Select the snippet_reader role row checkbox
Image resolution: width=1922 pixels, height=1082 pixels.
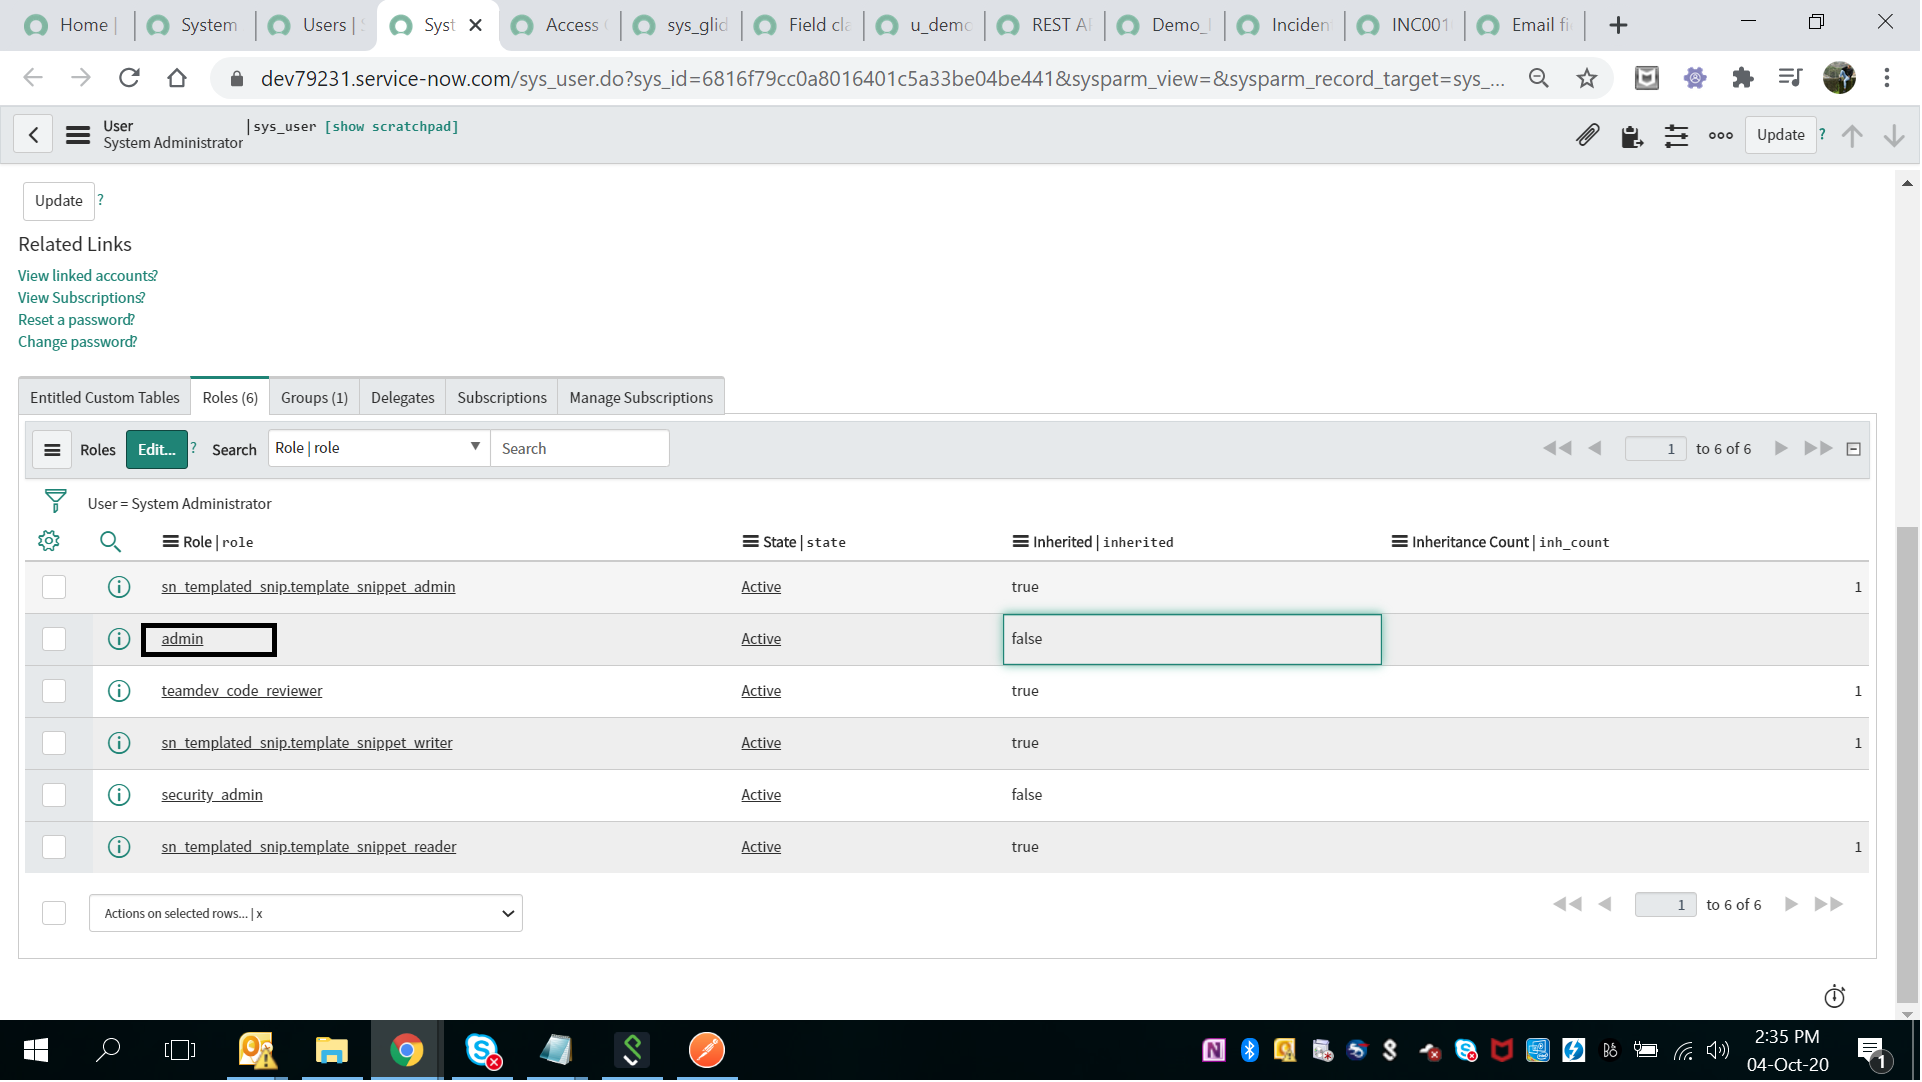point(54,848)
